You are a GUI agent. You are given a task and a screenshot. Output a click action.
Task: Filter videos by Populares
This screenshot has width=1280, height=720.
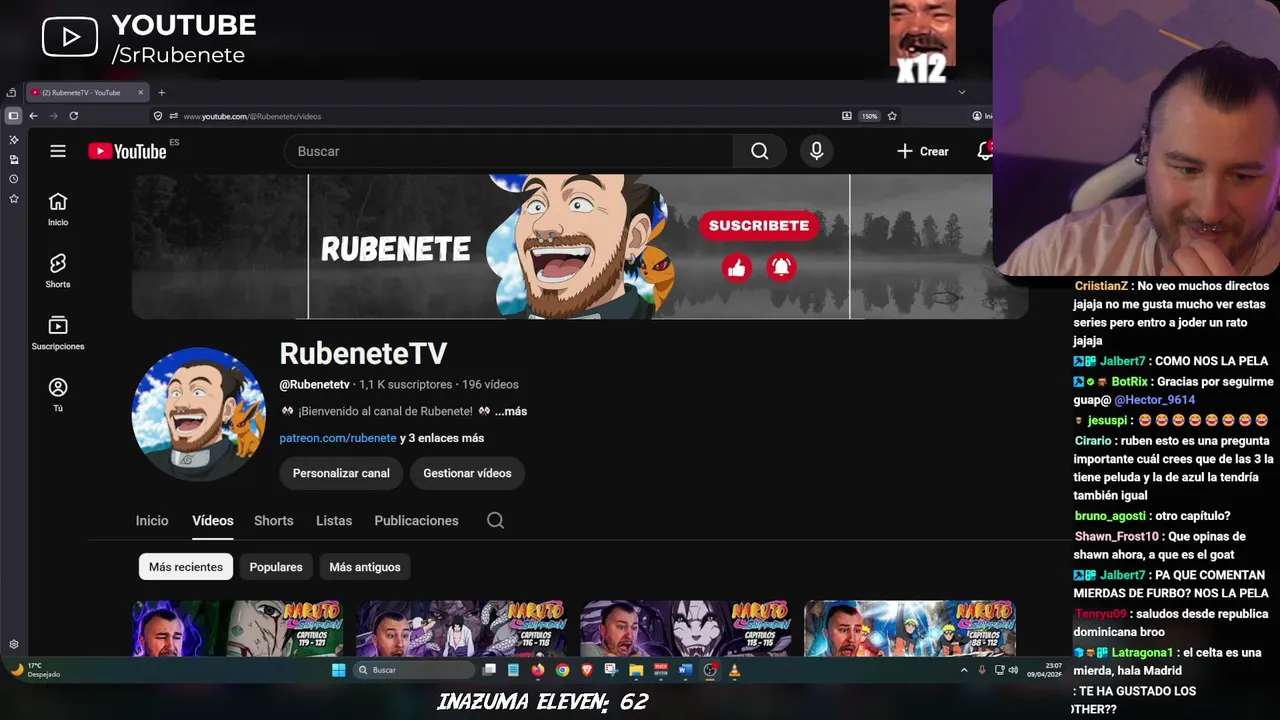(x=276, y=567)
